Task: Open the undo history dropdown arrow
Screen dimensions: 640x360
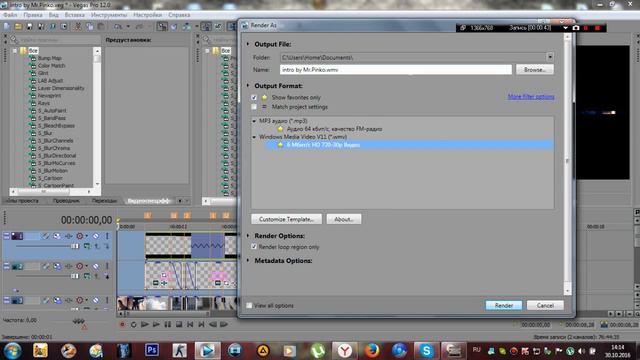Action: (128, 27)
